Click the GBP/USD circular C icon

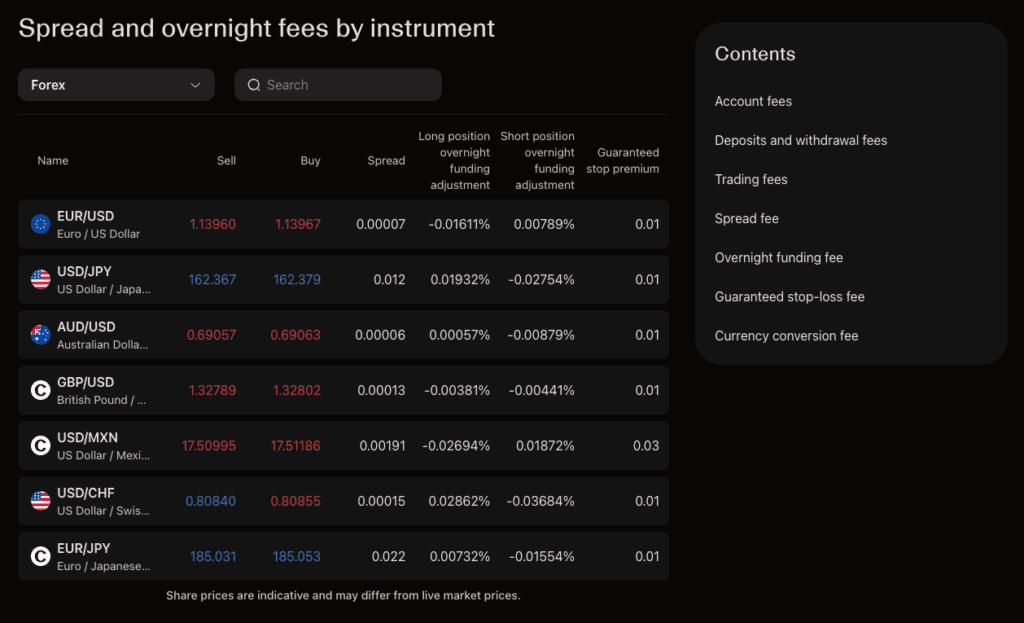pyautogui.click(x=40, y=391)
